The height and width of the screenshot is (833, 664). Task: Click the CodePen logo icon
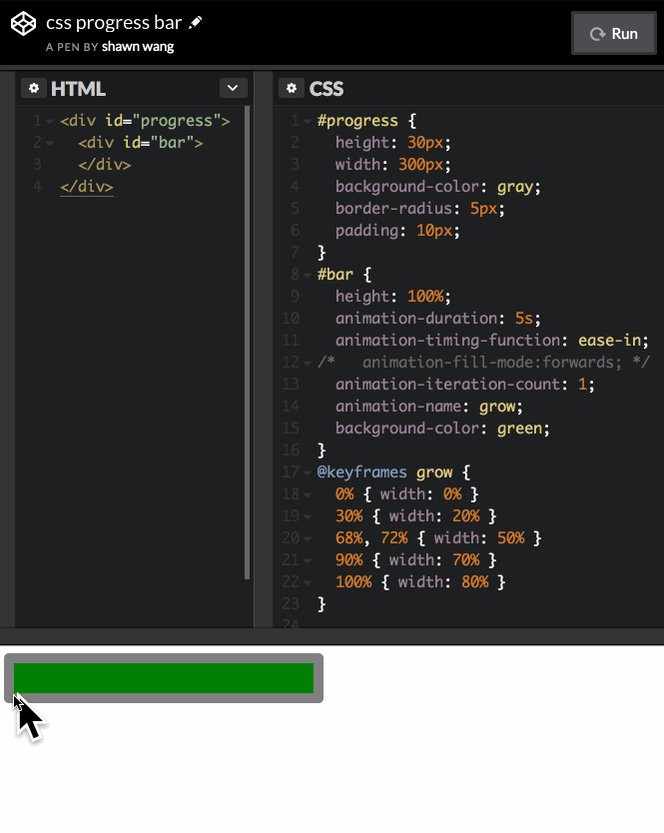click(x=23, y=24)
